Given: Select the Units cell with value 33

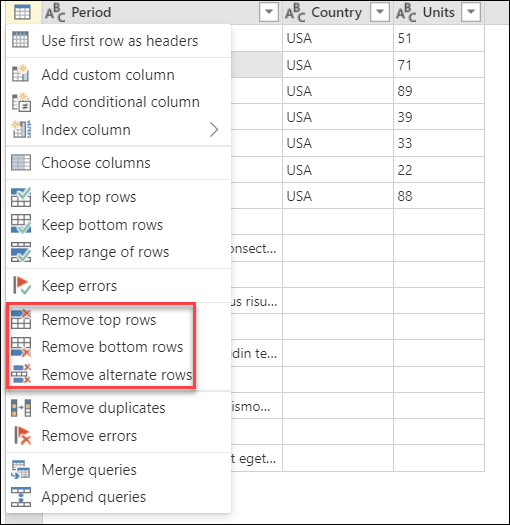Looking at the screenshot, I should point(439,143).
